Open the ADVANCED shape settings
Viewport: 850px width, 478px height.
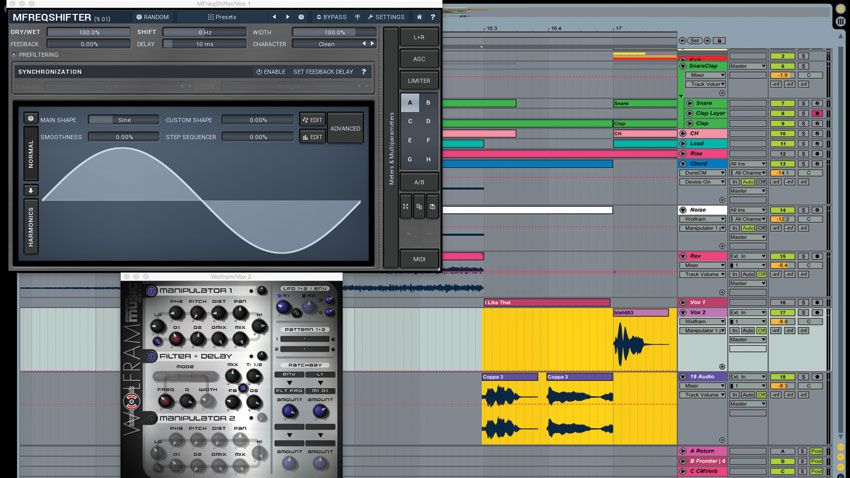click(345, 128)
